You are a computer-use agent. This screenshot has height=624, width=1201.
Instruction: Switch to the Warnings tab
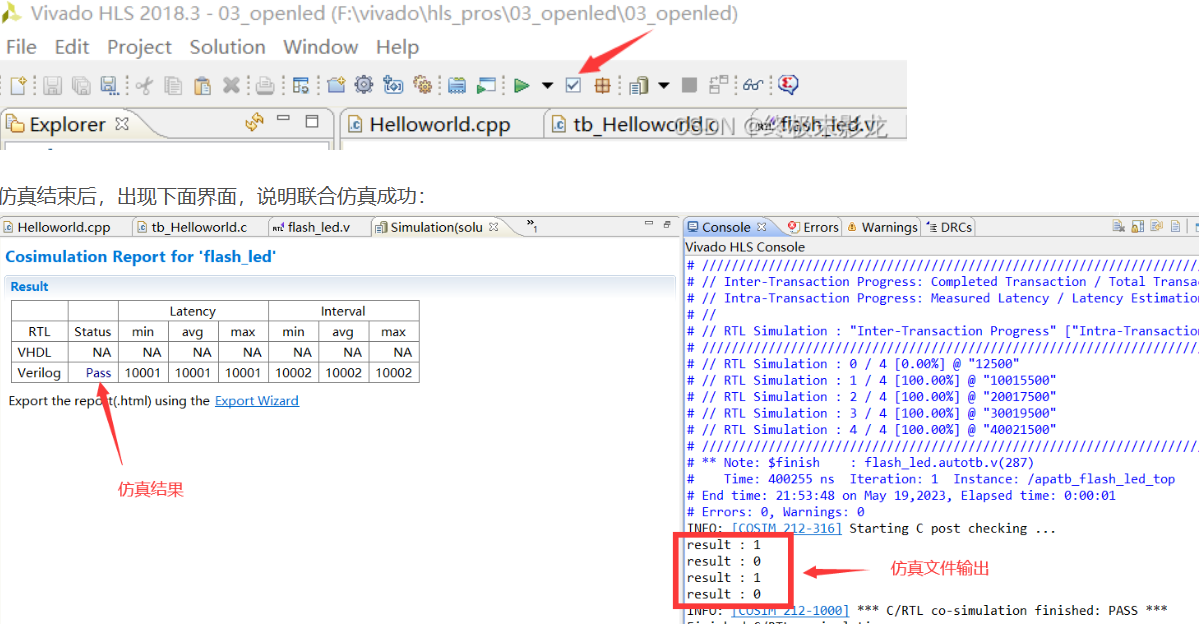tap(882, 227)
